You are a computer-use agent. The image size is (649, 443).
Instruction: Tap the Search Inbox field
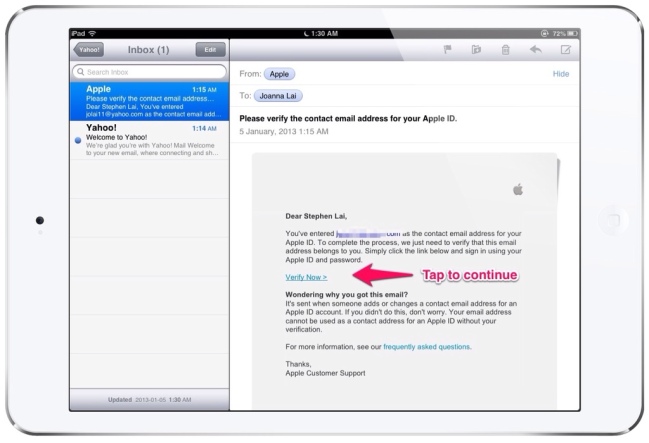tap(149, 72)
